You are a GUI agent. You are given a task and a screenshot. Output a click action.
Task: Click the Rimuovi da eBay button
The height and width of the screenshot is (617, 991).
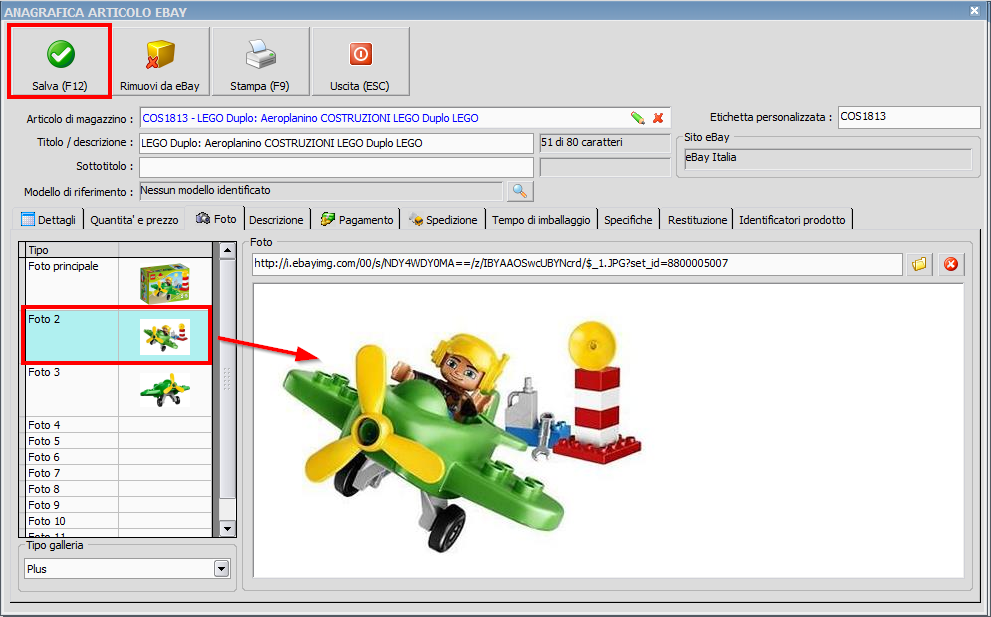click(160, 62)
